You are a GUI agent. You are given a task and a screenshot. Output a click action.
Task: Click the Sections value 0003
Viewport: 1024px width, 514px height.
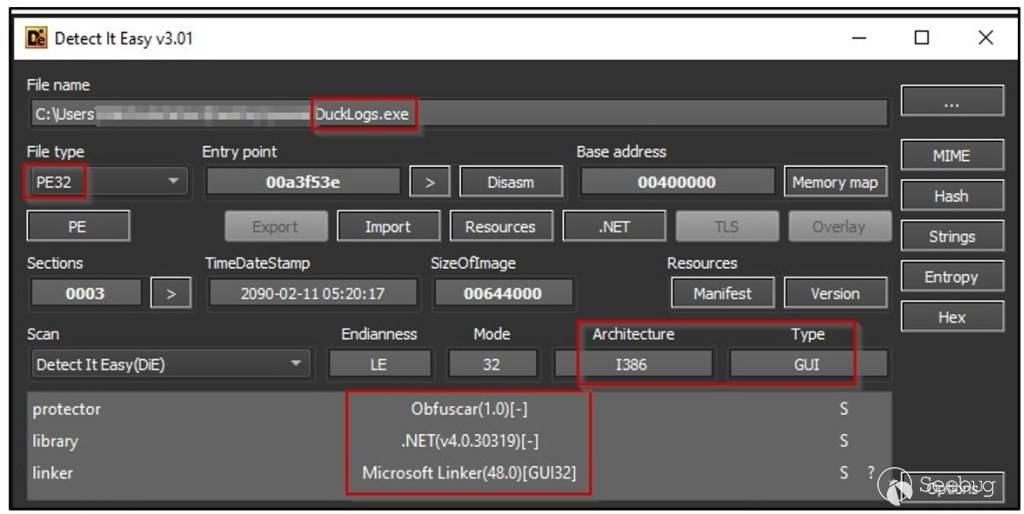point(86,293)
